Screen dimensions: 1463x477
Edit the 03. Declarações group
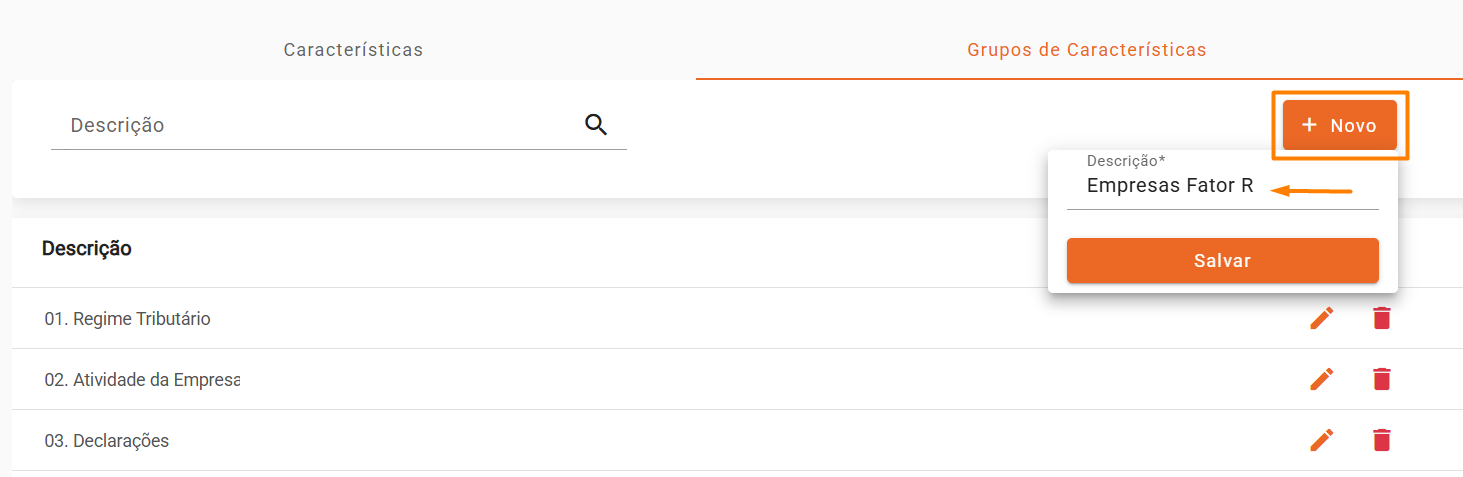[1322, 440]
